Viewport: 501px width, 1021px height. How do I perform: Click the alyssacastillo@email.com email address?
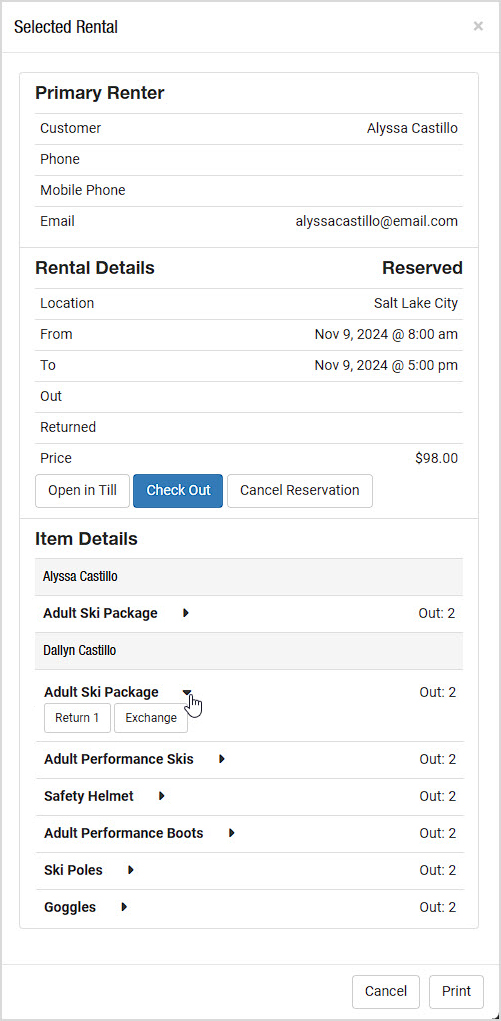[x=377, y=221]
